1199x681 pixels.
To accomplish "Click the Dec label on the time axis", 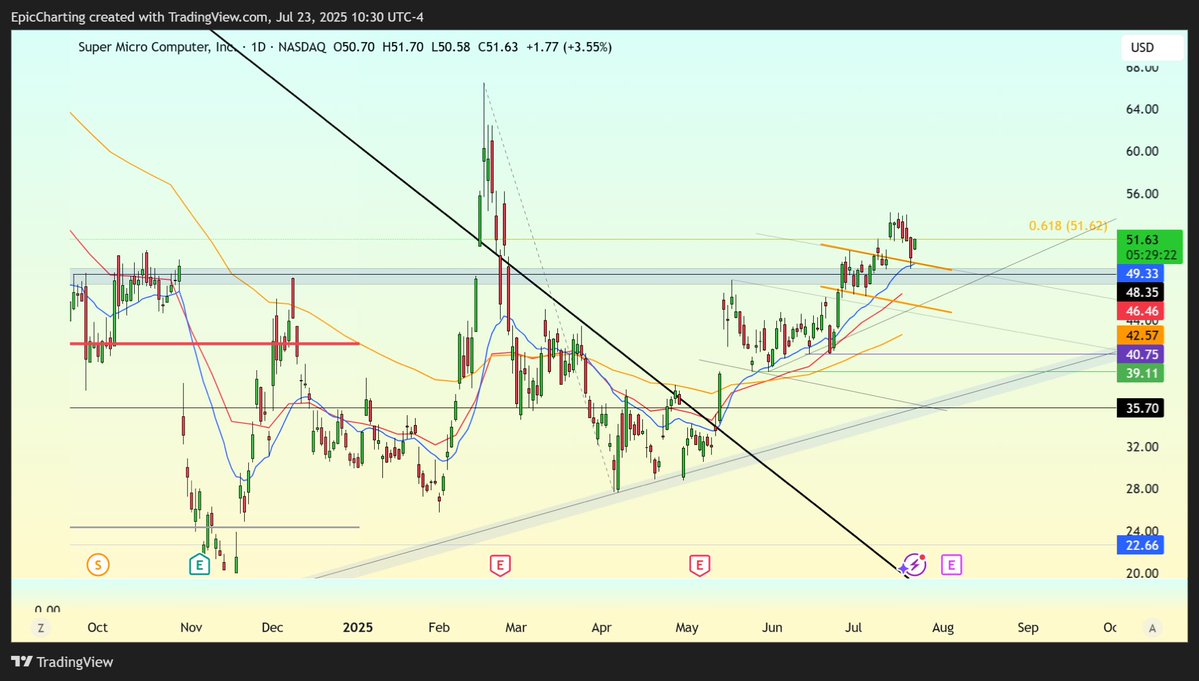I will [x=272, y=627].
